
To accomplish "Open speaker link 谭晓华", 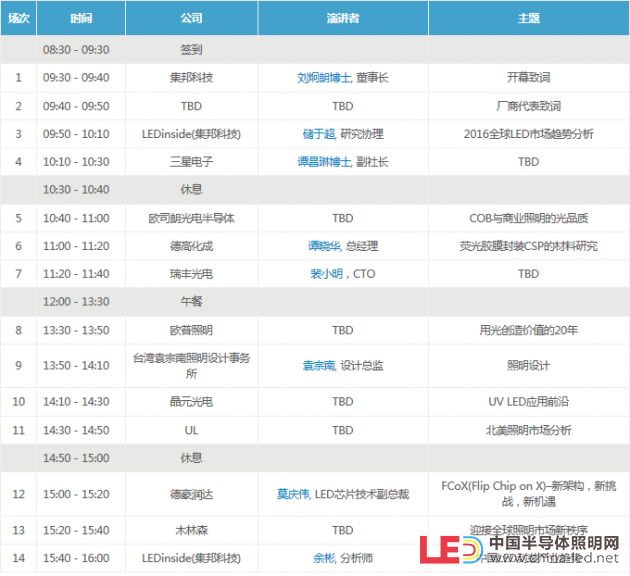I will click(324, 246).
